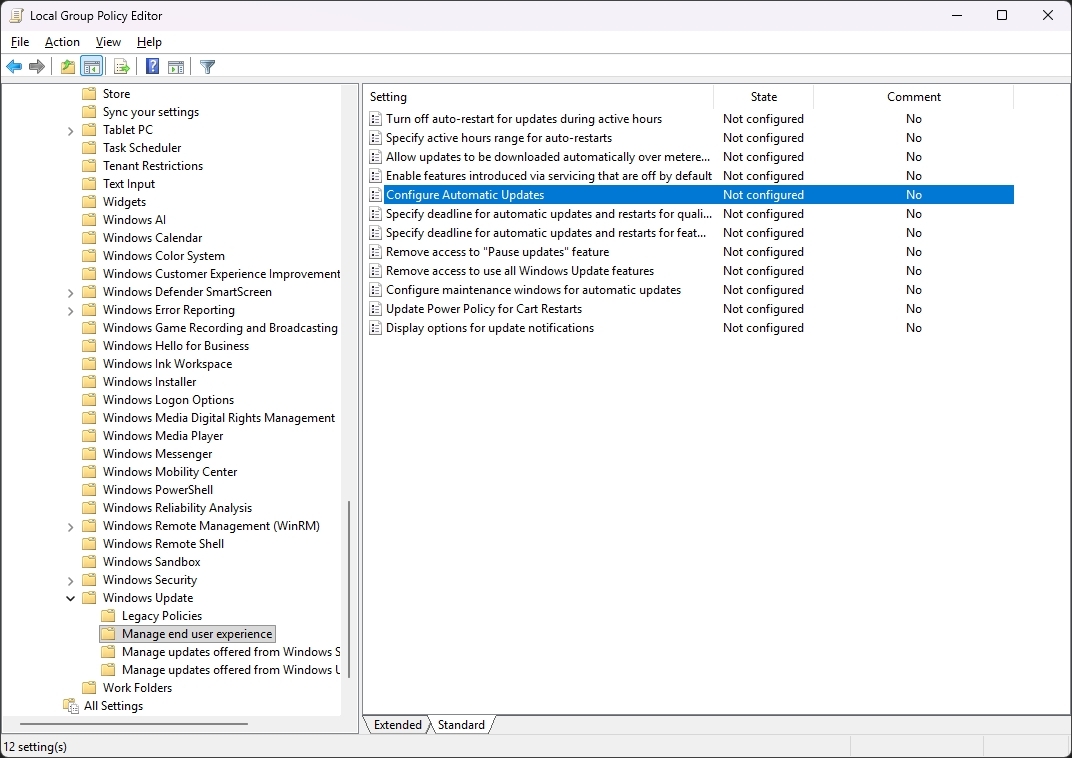
Task: Expand the Tablet PC tree node
Action: [x=70, y=131]
